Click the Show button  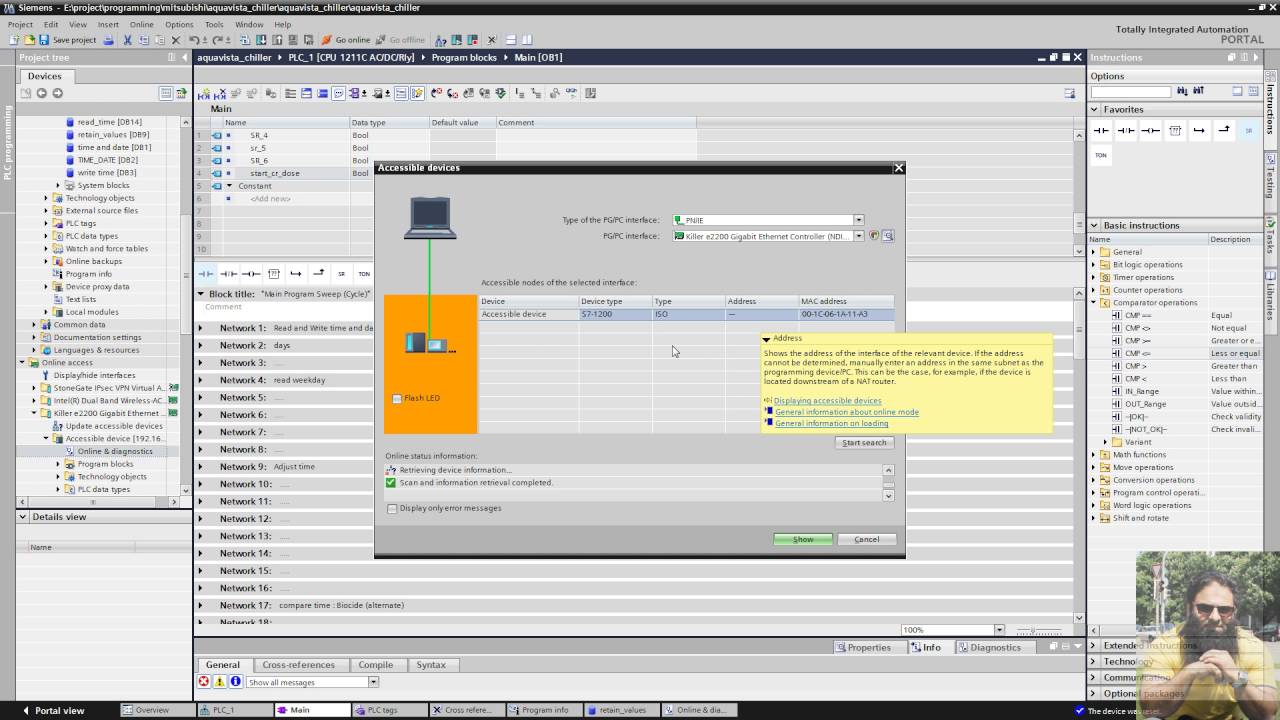point(803,539)
